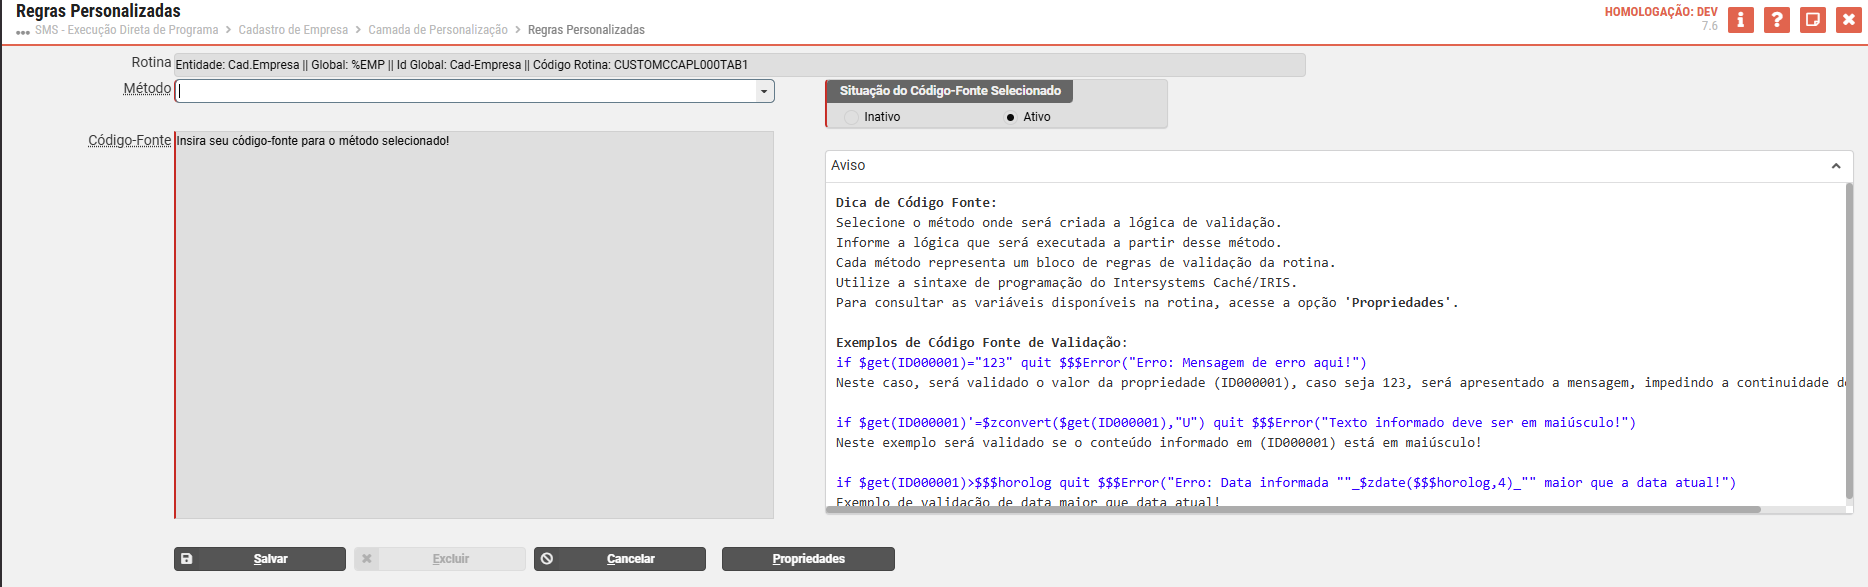Collapse the Aviso panel with chevron
This screenshot has height=587, width=1868.
pos(1836,166)
